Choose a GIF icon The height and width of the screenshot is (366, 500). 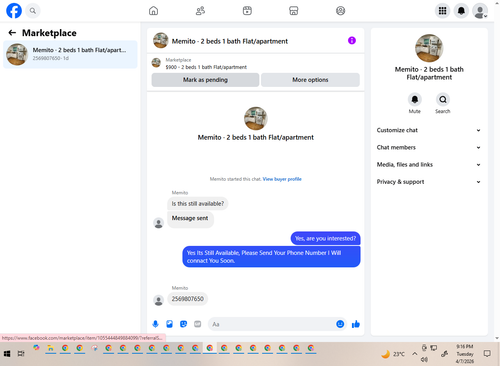coord(198,324)
